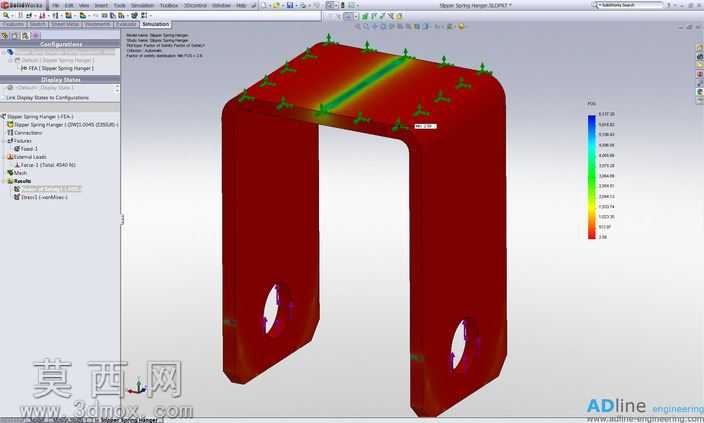Screen dimensions: 704x423
Task: Open the Open document dropdown arrow
Action: pyautogui.click(x=282, y=5)
